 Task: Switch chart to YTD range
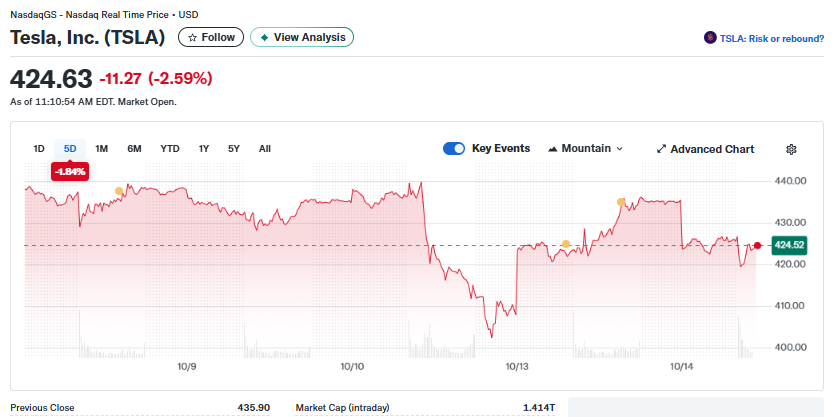(170, 149)
